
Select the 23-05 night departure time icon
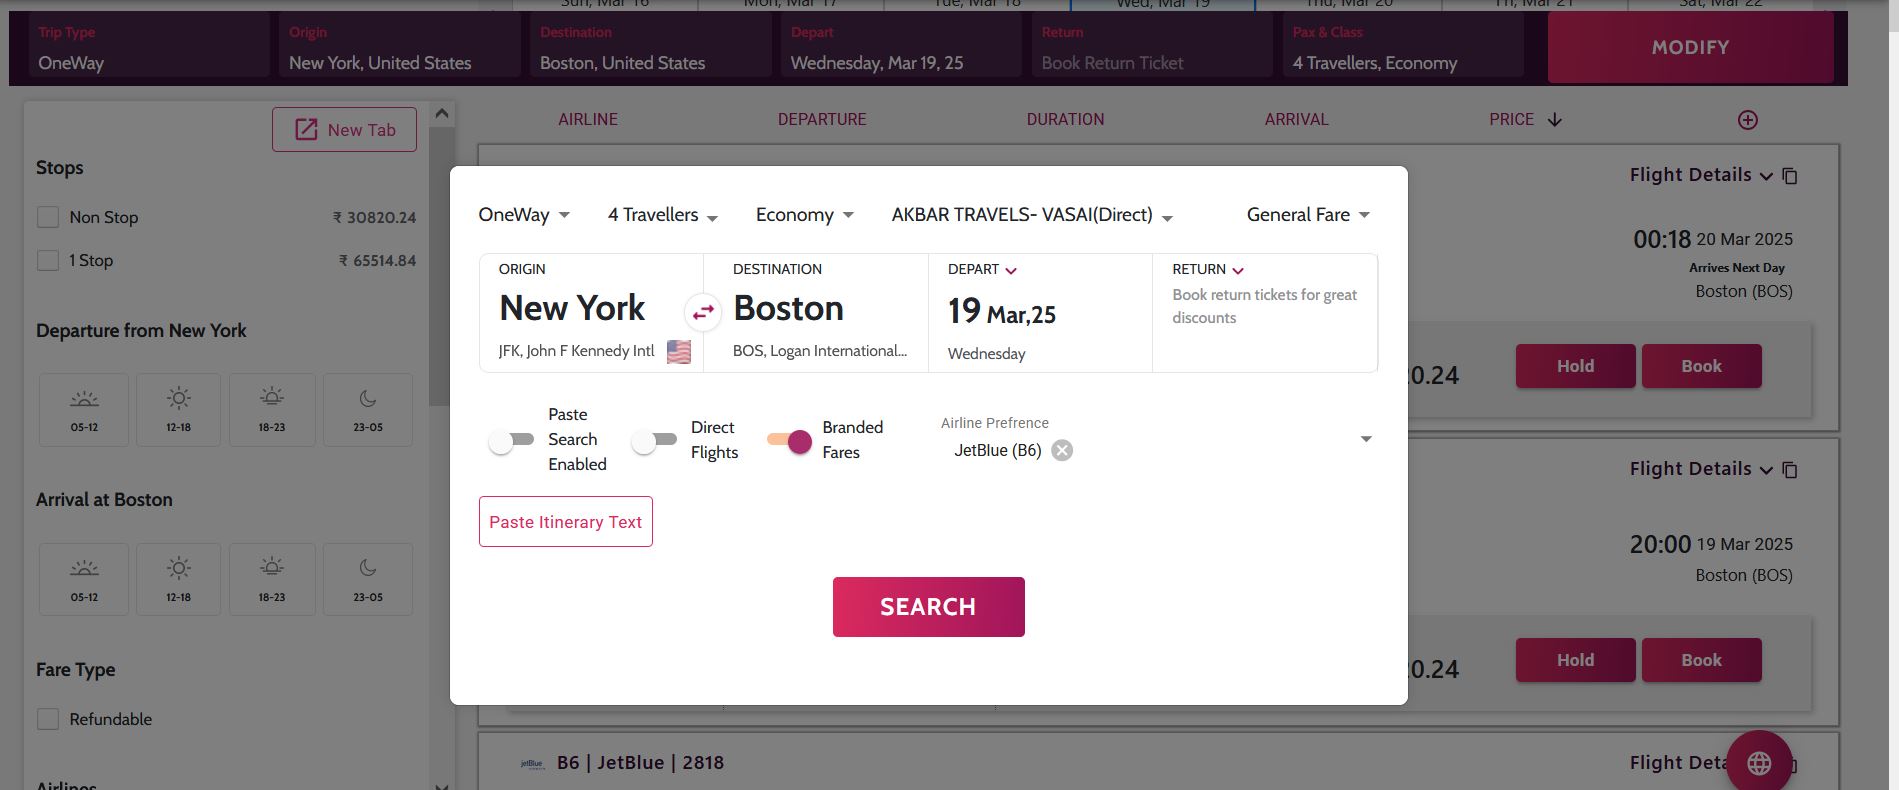pos(367,409)
